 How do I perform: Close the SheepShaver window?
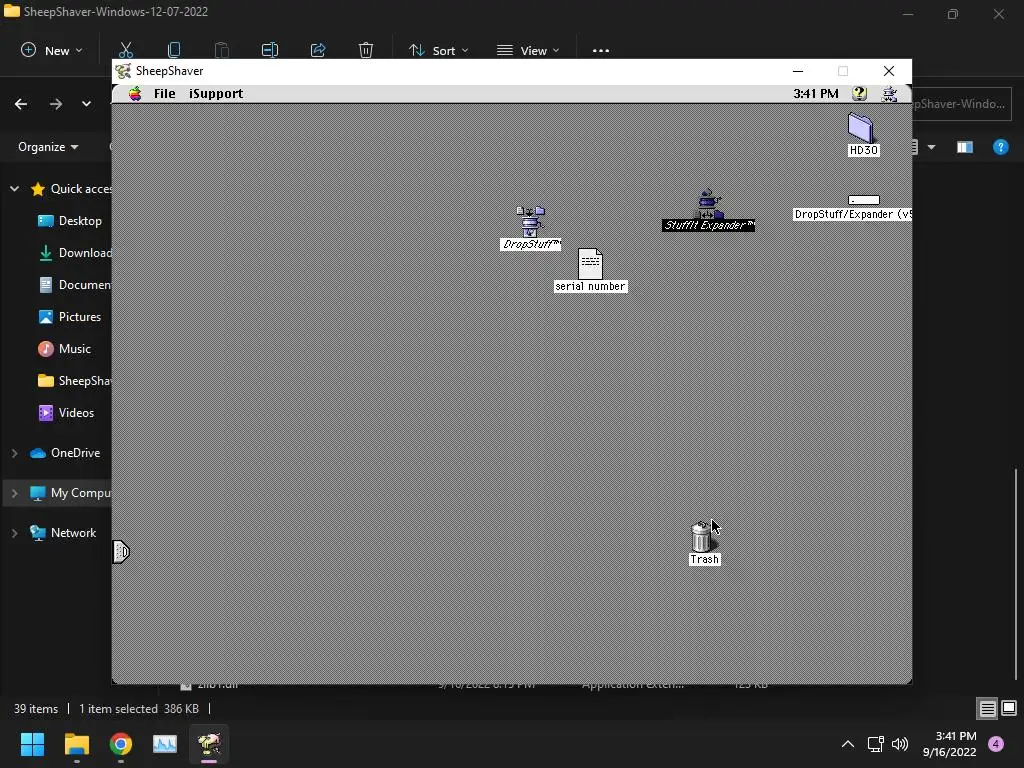point(889,71)
